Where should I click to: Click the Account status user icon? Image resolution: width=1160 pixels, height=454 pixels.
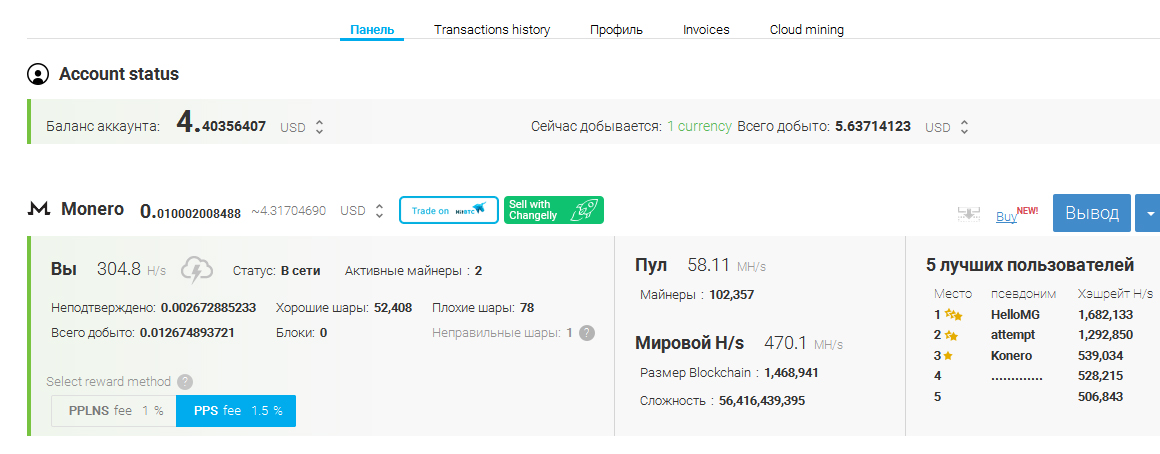(x=38, y=74)
